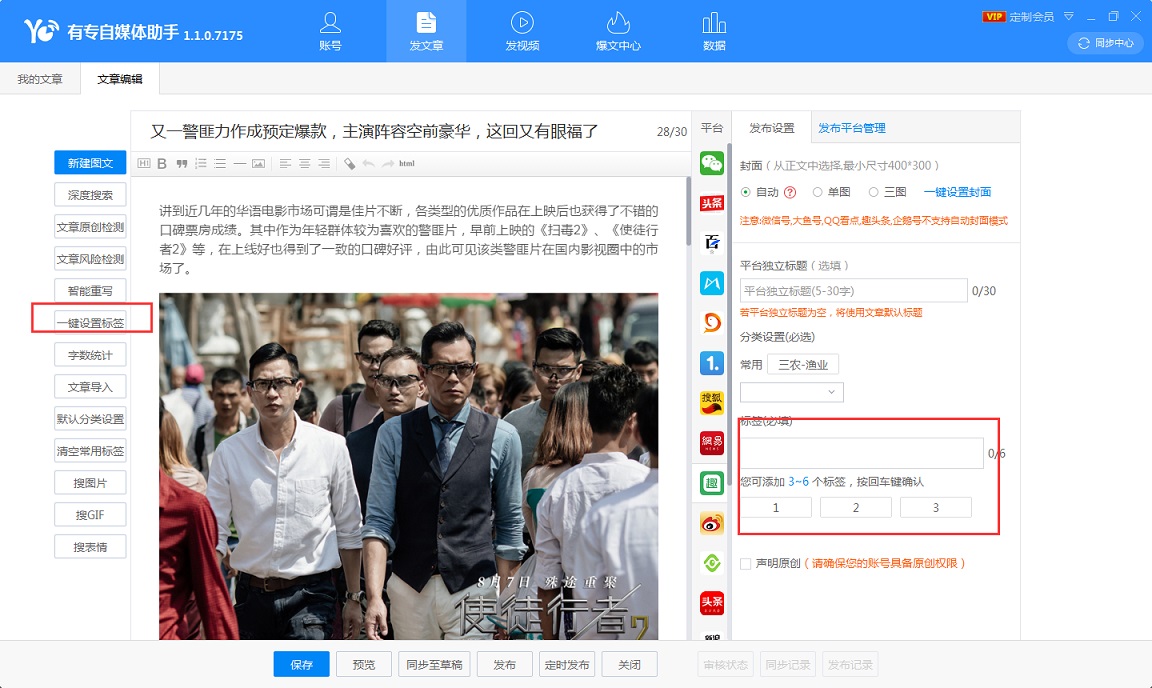
Task: Open the 发布平台管理 tab
Action: tap(852, 128)
